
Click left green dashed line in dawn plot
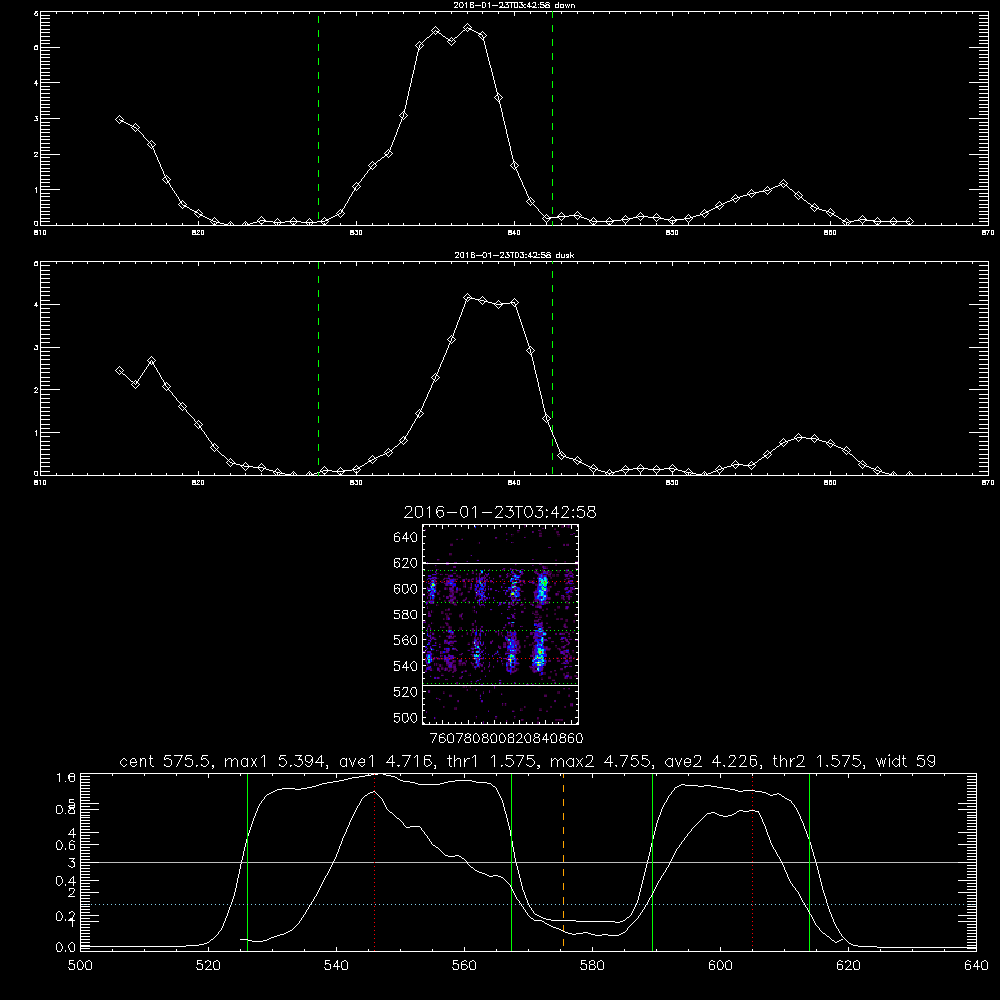click(318, 118)
